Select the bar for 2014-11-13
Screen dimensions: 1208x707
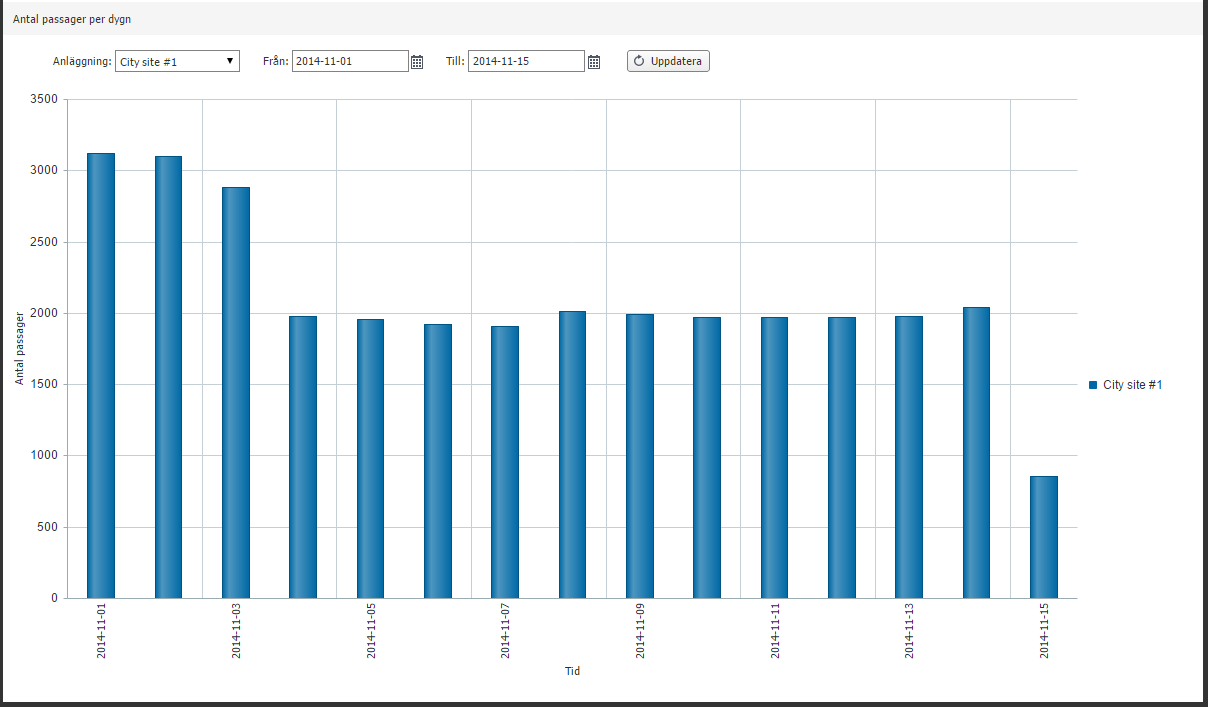click(909, 457)
